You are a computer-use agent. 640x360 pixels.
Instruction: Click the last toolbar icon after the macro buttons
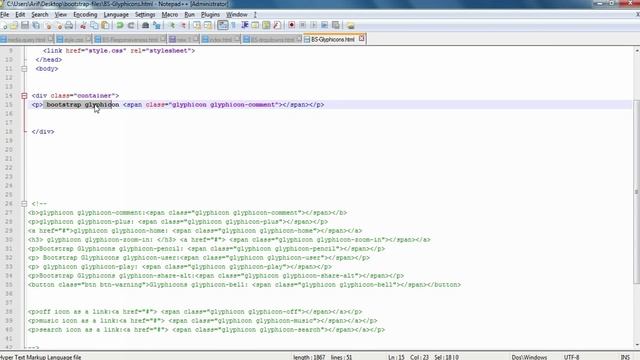(x=351, y=26)
